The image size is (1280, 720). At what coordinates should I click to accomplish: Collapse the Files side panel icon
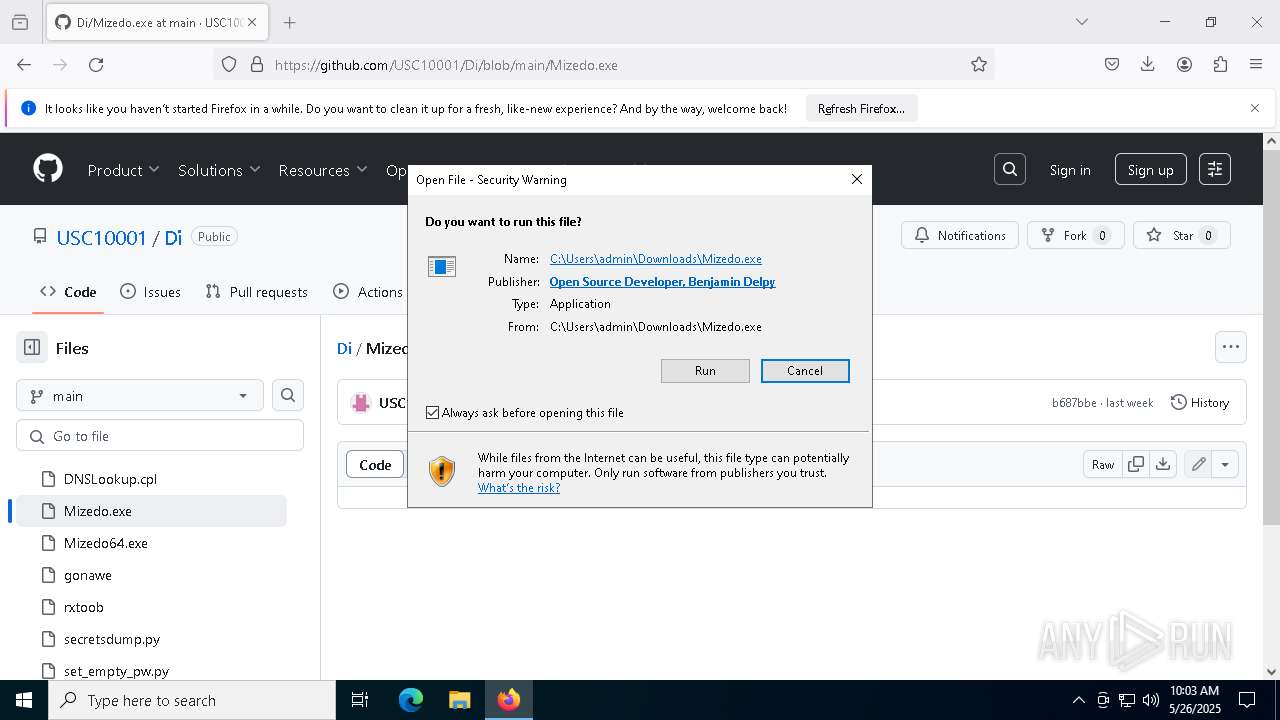(x=32, y=348)
